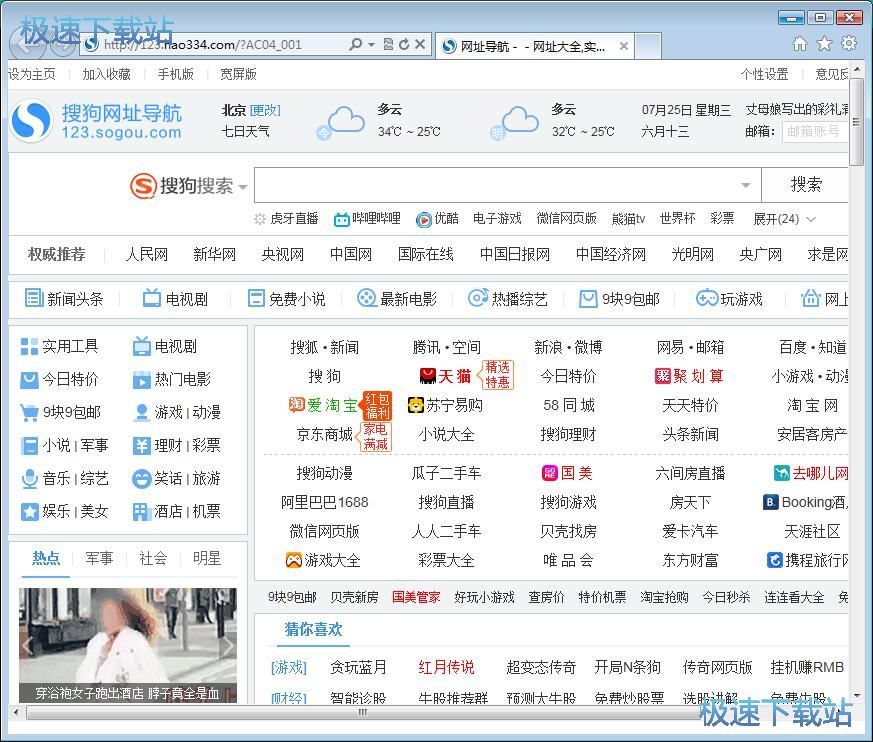Click tomorrow's weather cloud icon
The image size is (873, 742).
[x=514, y=122]
